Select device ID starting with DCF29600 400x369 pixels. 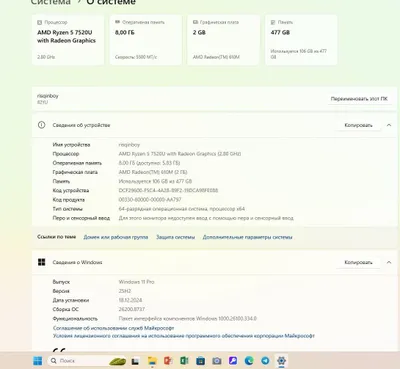coord(168,190)
